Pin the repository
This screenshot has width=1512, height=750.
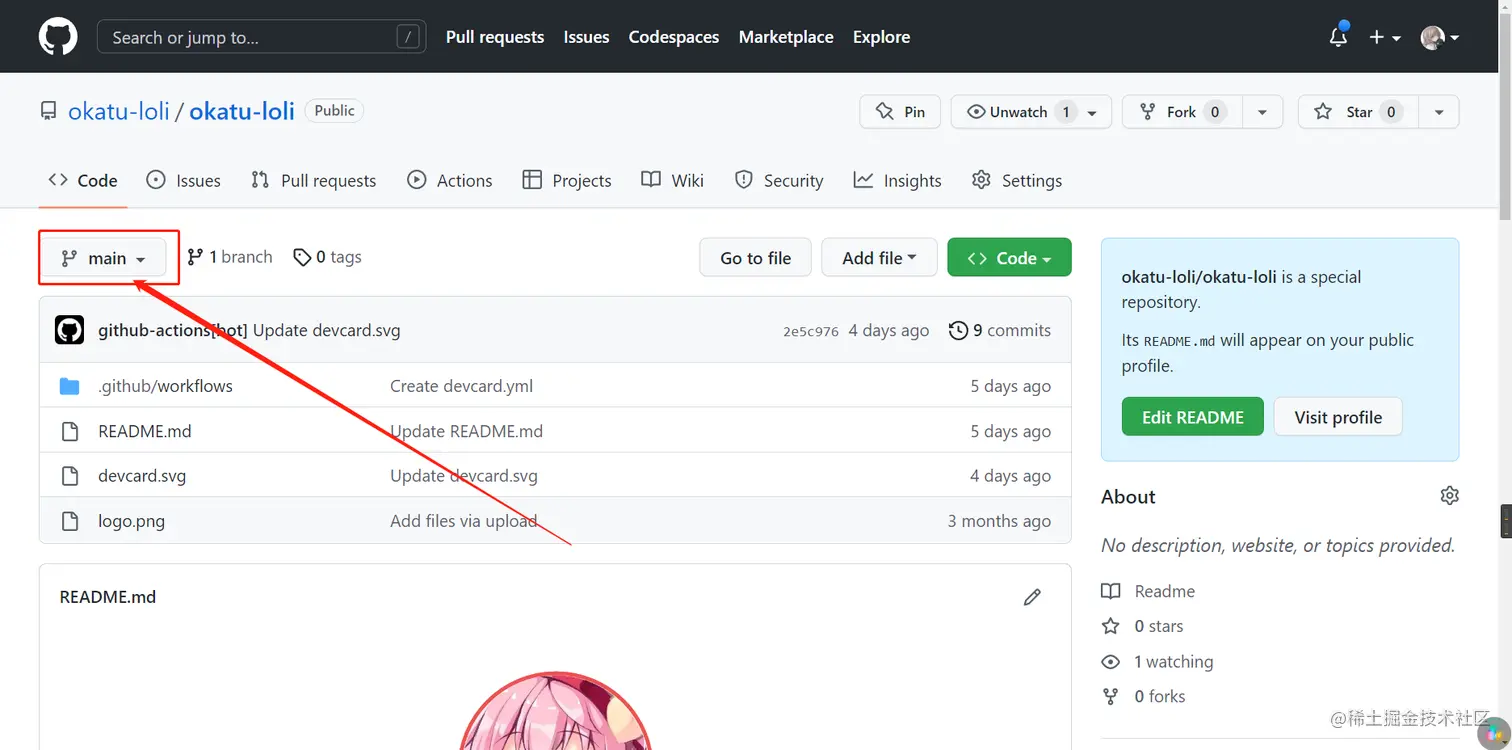point(900,112)
